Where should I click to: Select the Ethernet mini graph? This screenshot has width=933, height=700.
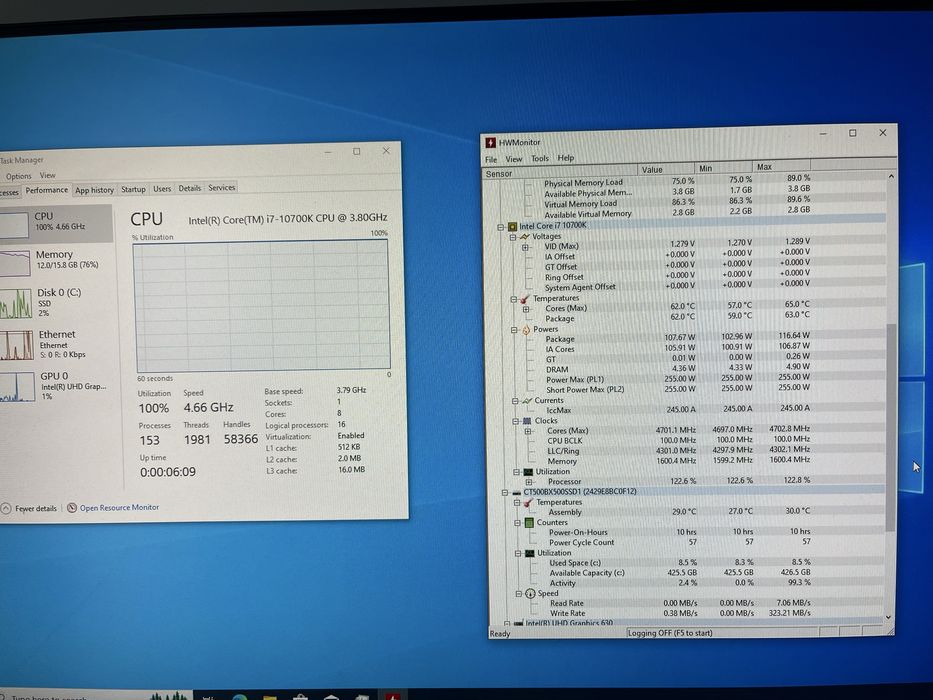tap(17, 345)
